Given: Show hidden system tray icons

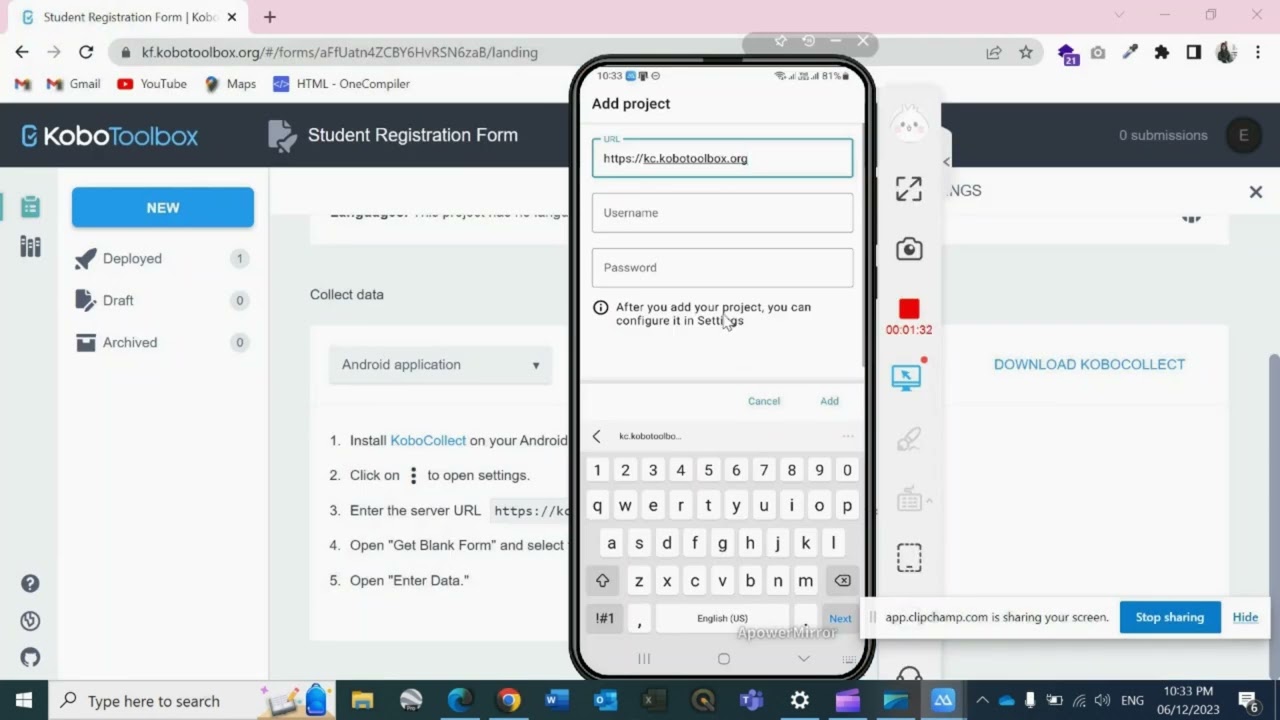Looking at the screenshot, I should (982, 700).
